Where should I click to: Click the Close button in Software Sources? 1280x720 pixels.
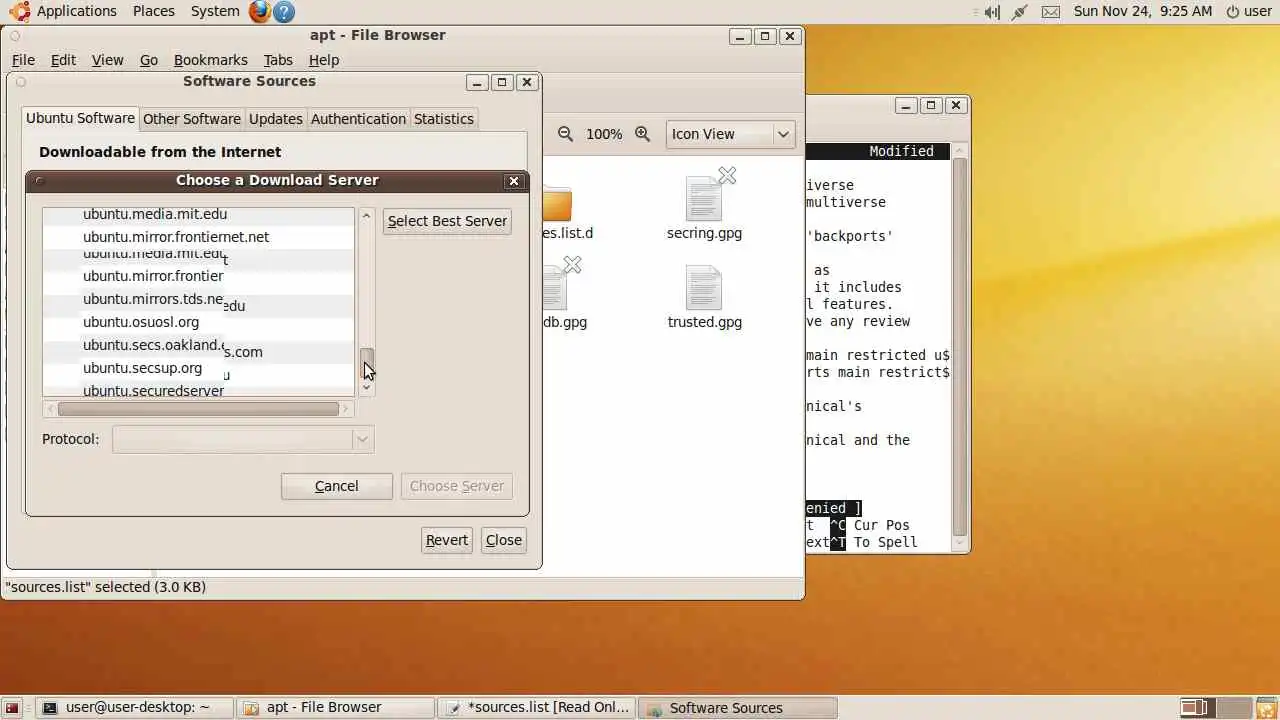(x=504, y=540)
